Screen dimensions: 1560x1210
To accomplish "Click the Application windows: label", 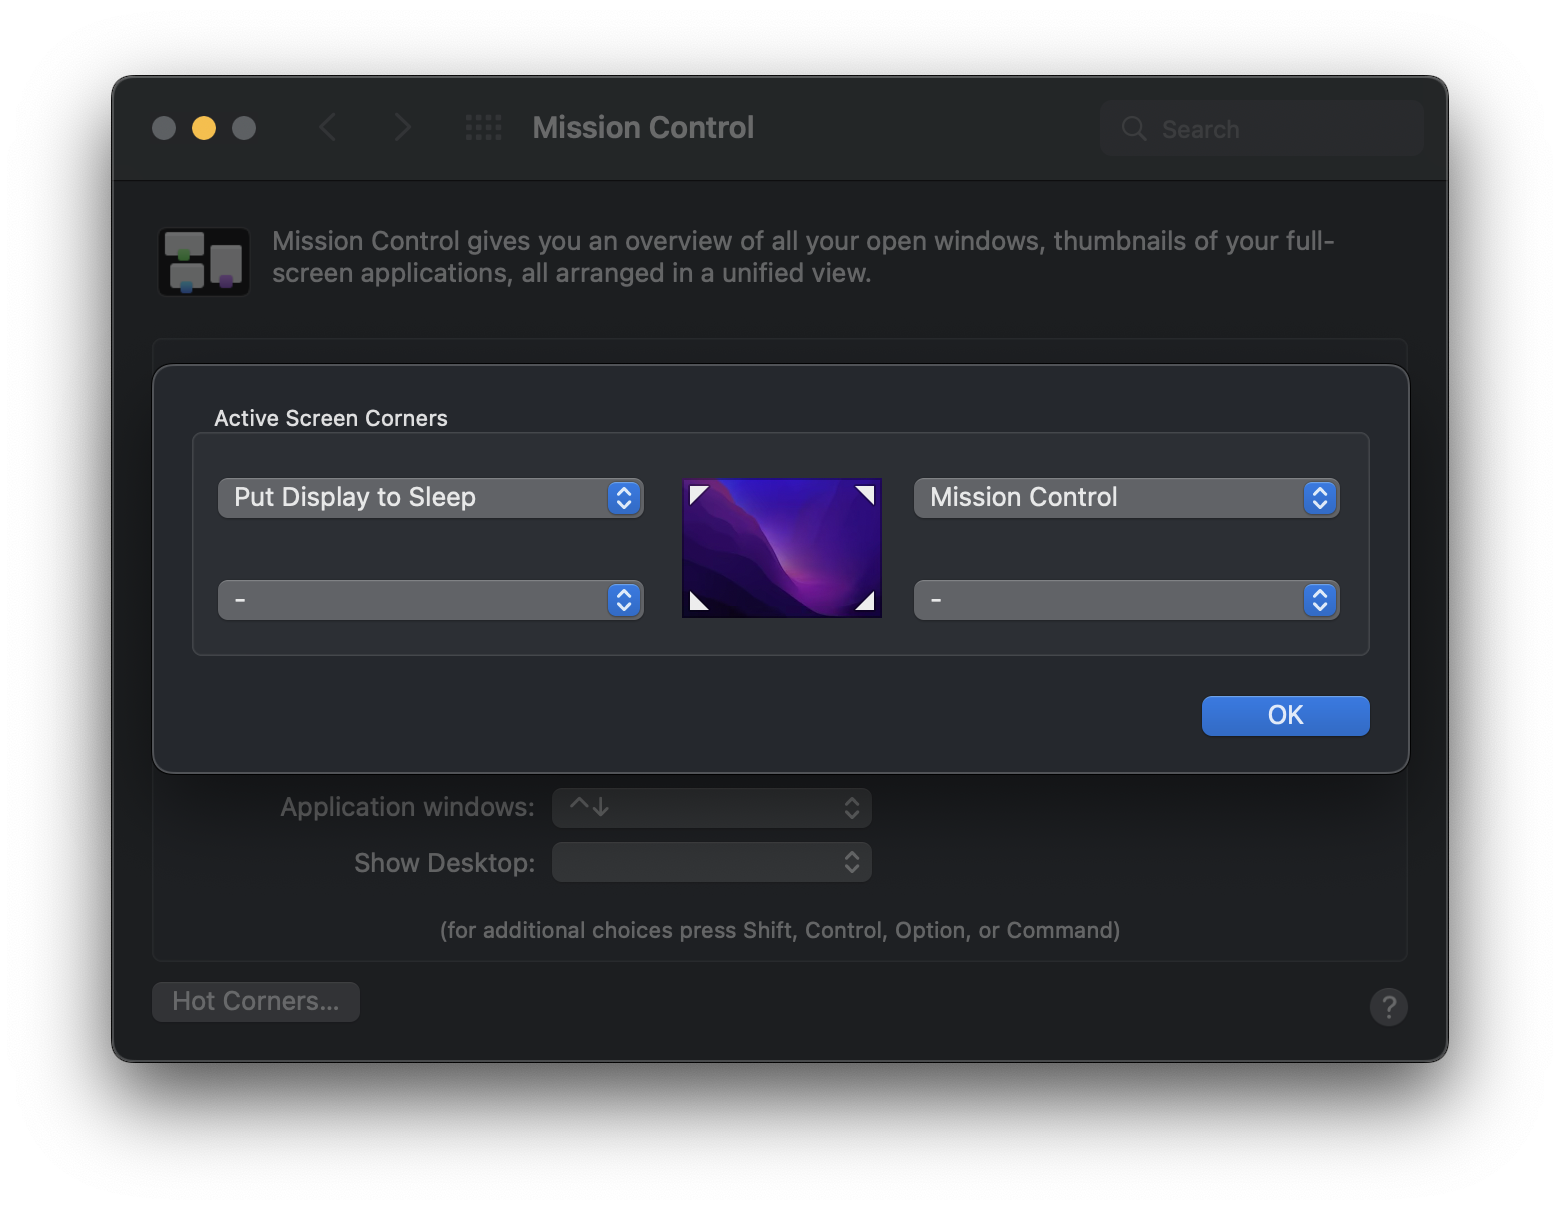I will tap(407, 807).
